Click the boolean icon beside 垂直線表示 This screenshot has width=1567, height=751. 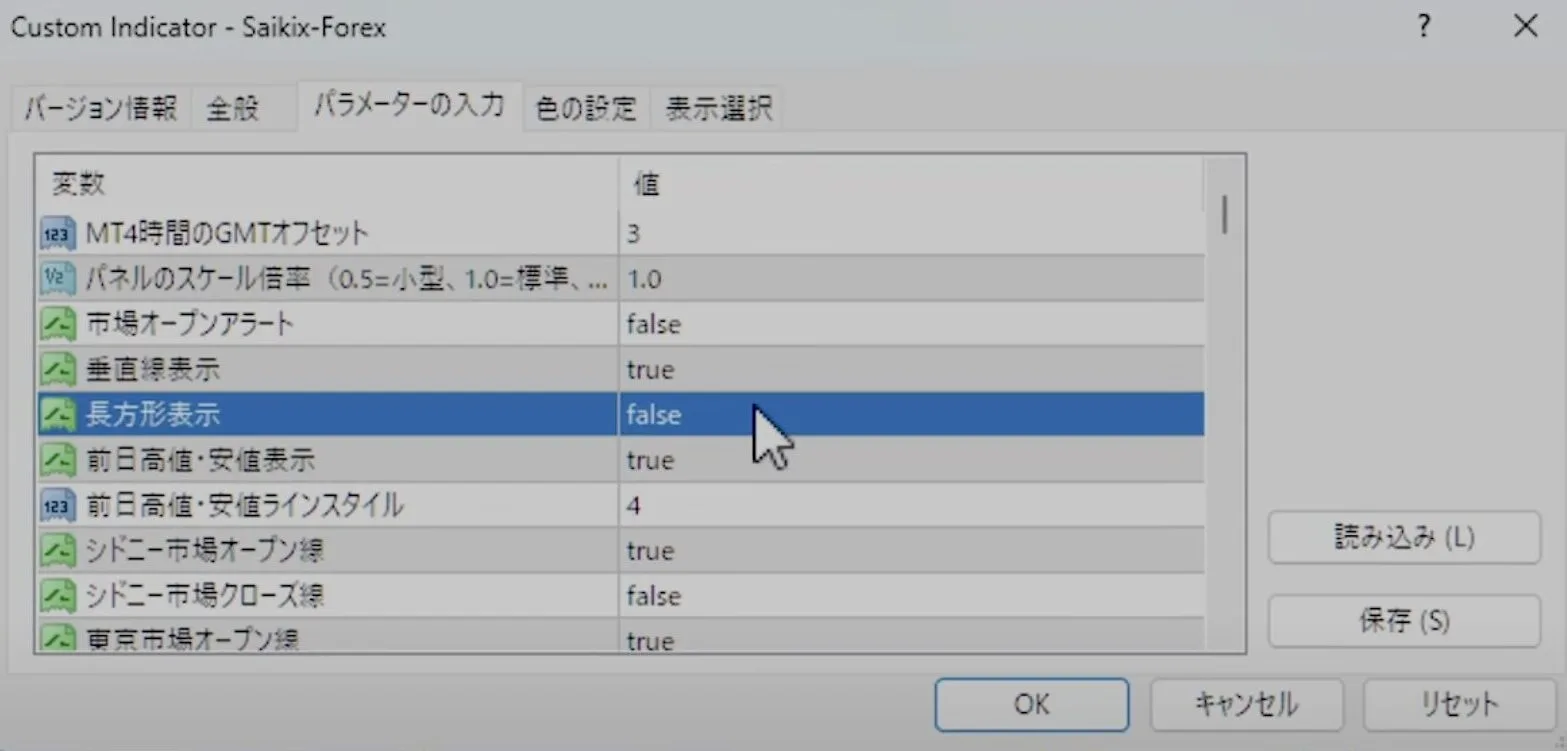[x=57, y=370]
